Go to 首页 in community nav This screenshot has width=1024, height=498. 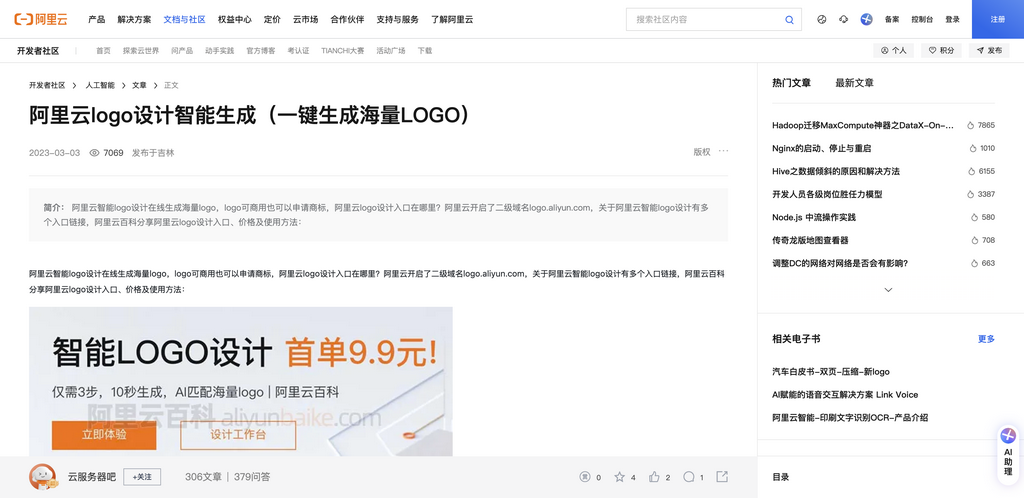(x=103, y=50)
